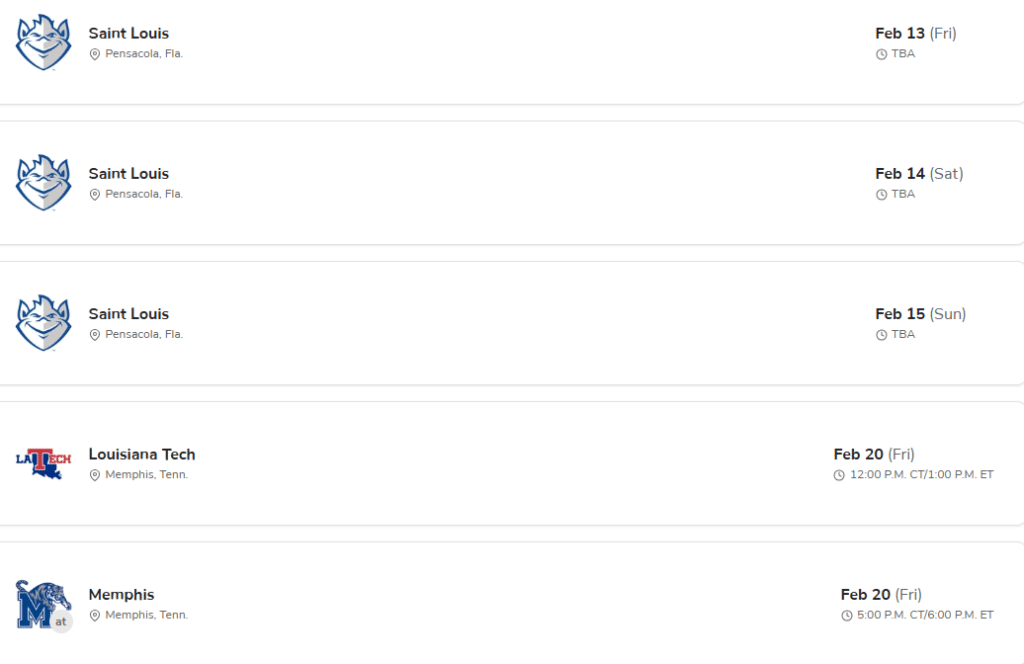Click the location pin in the Feb 14 game row

95,194
